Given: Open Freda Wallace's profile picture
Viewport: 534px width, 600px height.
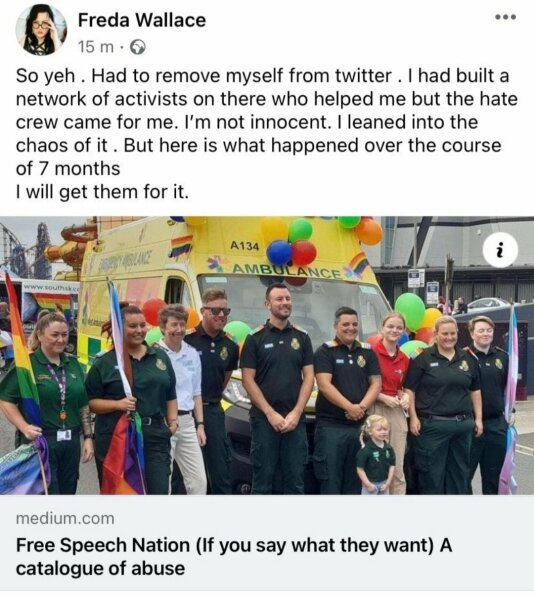Looking at the screenshot, I should point(41,30).
